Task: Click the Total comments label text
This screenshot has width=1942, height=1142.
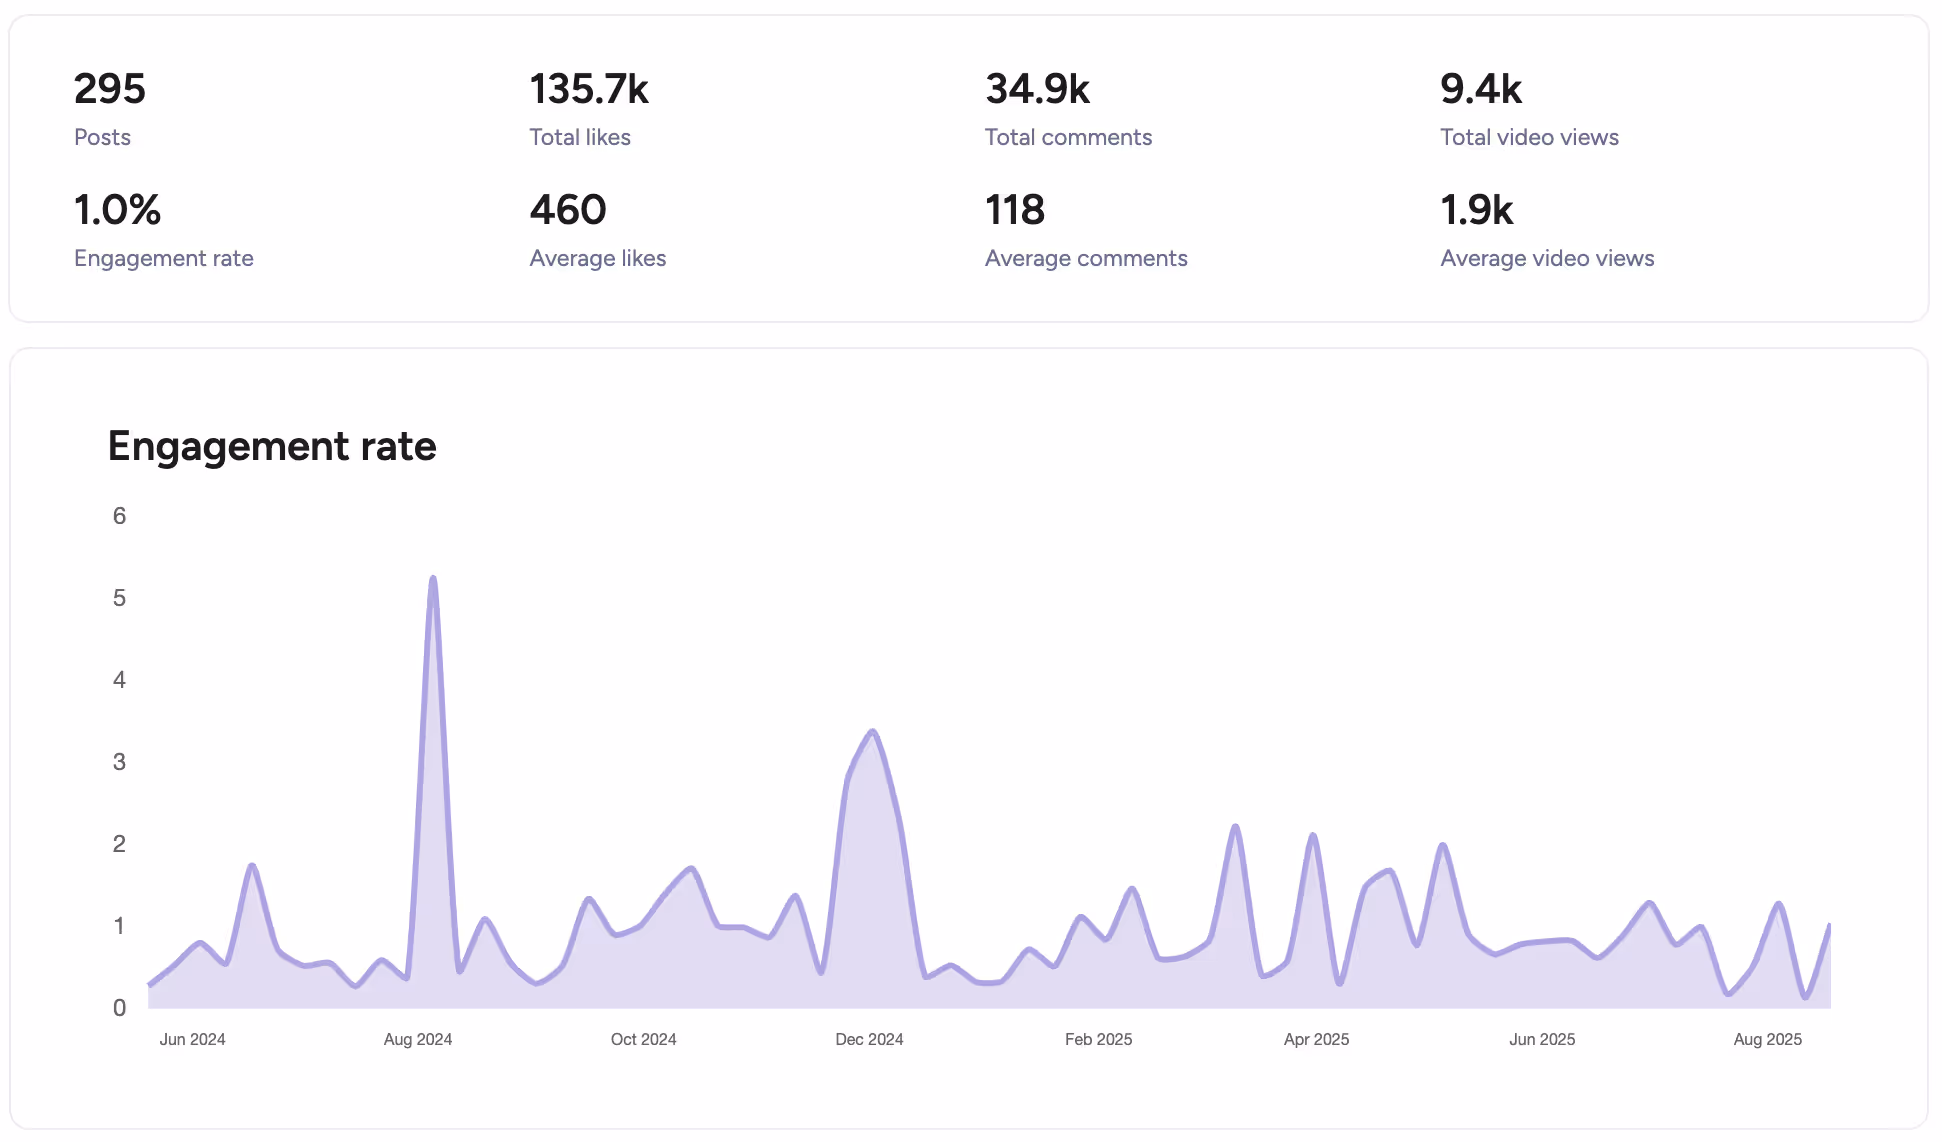Action: [1068, 138]
